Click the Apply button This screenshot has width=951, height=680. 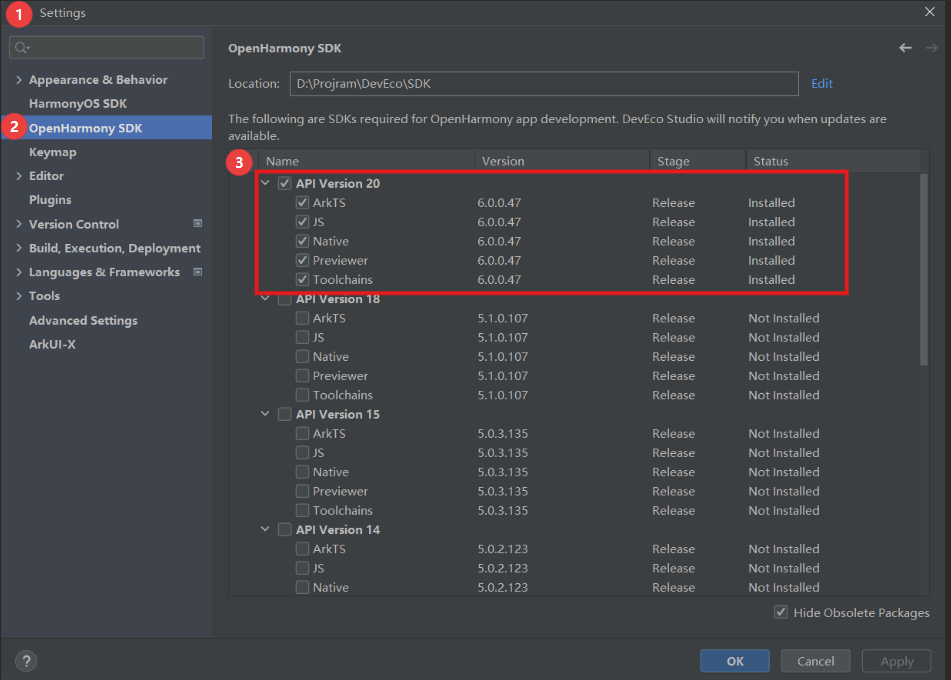[896, 661]
